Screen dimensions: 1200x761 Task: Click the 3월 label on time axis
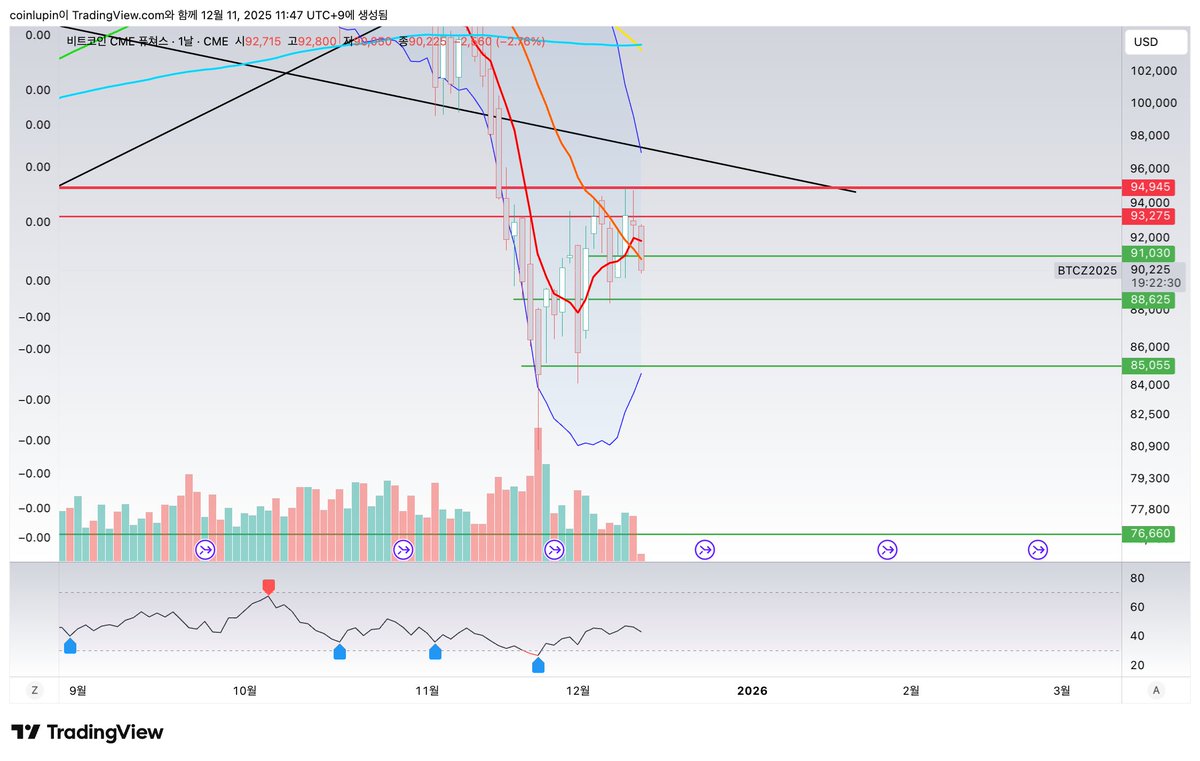[x=1062, y=690]
